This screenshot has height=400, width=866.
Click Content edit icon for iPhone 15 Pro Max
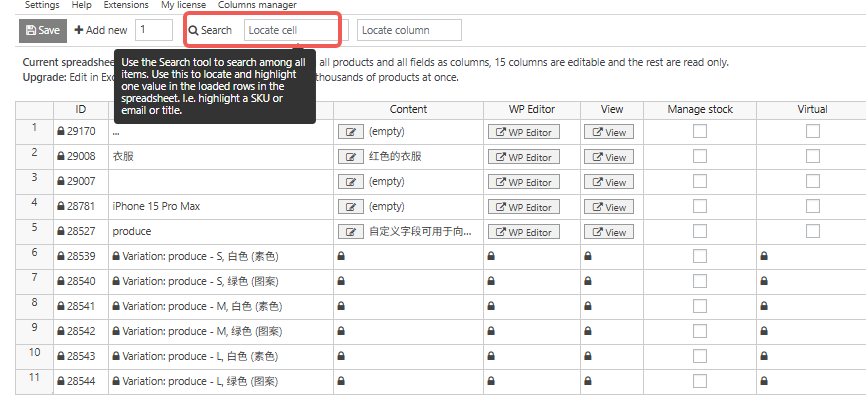(350, 207)
